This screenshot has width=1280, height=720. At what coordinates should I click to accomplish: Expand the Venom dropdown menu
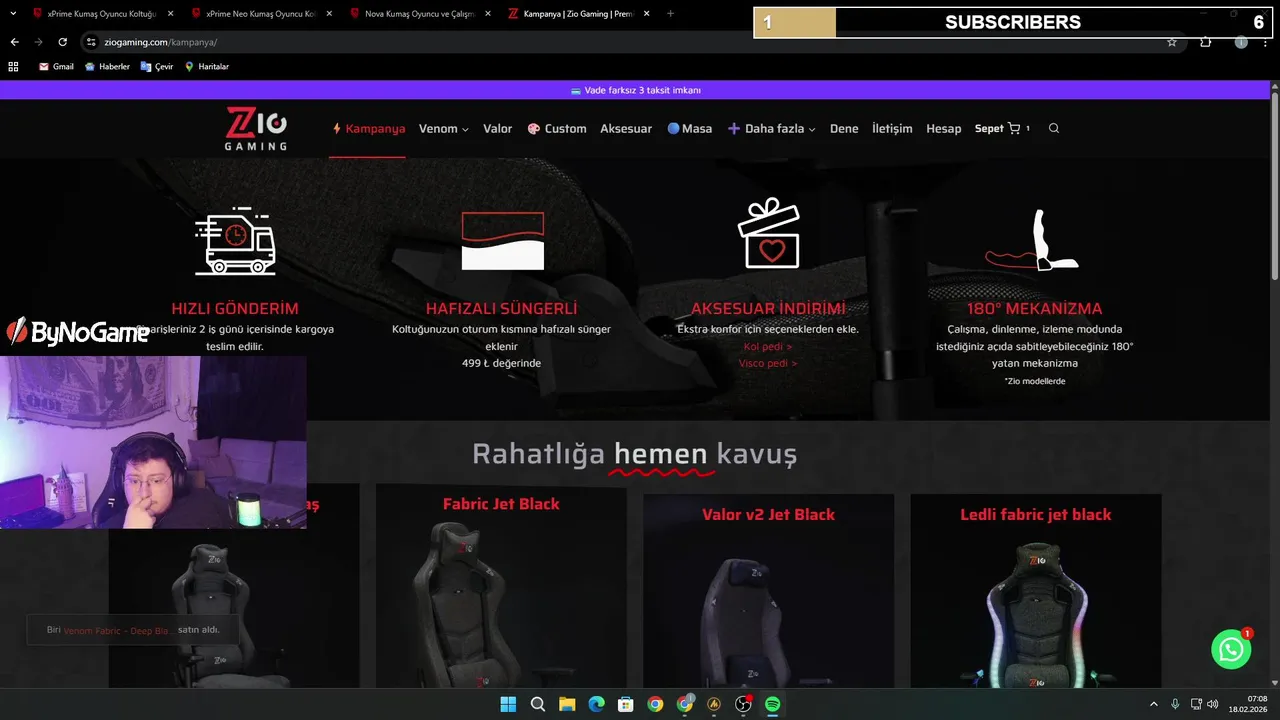443,128
